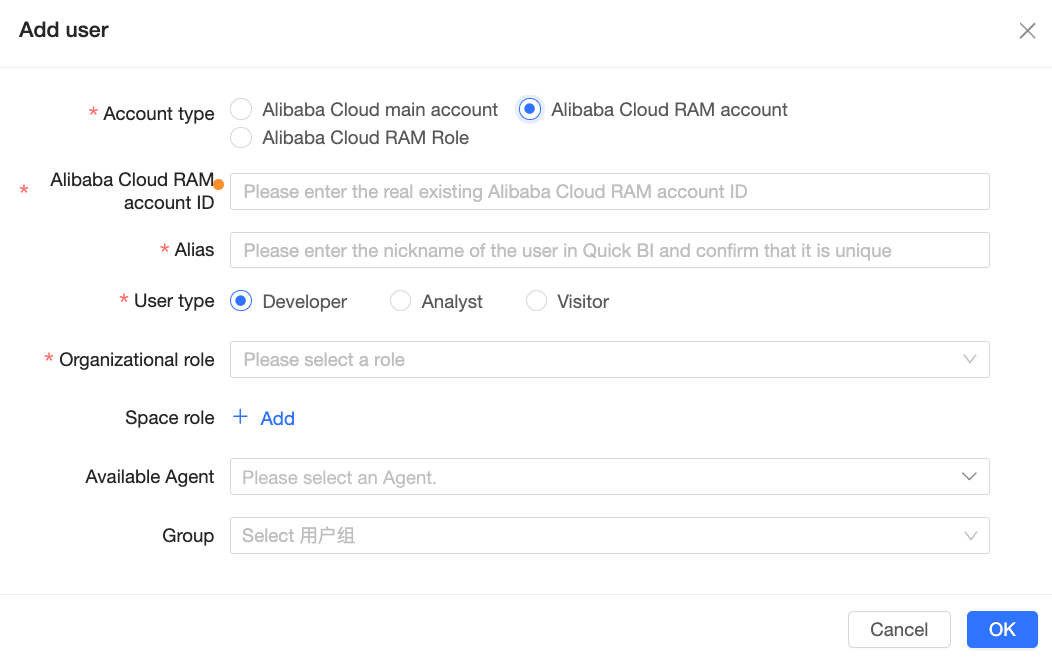Click the 'Alibaba Cloud RAM account ID' label
Viewport: 1052px width, 664px height.
(x=132, y=191)
